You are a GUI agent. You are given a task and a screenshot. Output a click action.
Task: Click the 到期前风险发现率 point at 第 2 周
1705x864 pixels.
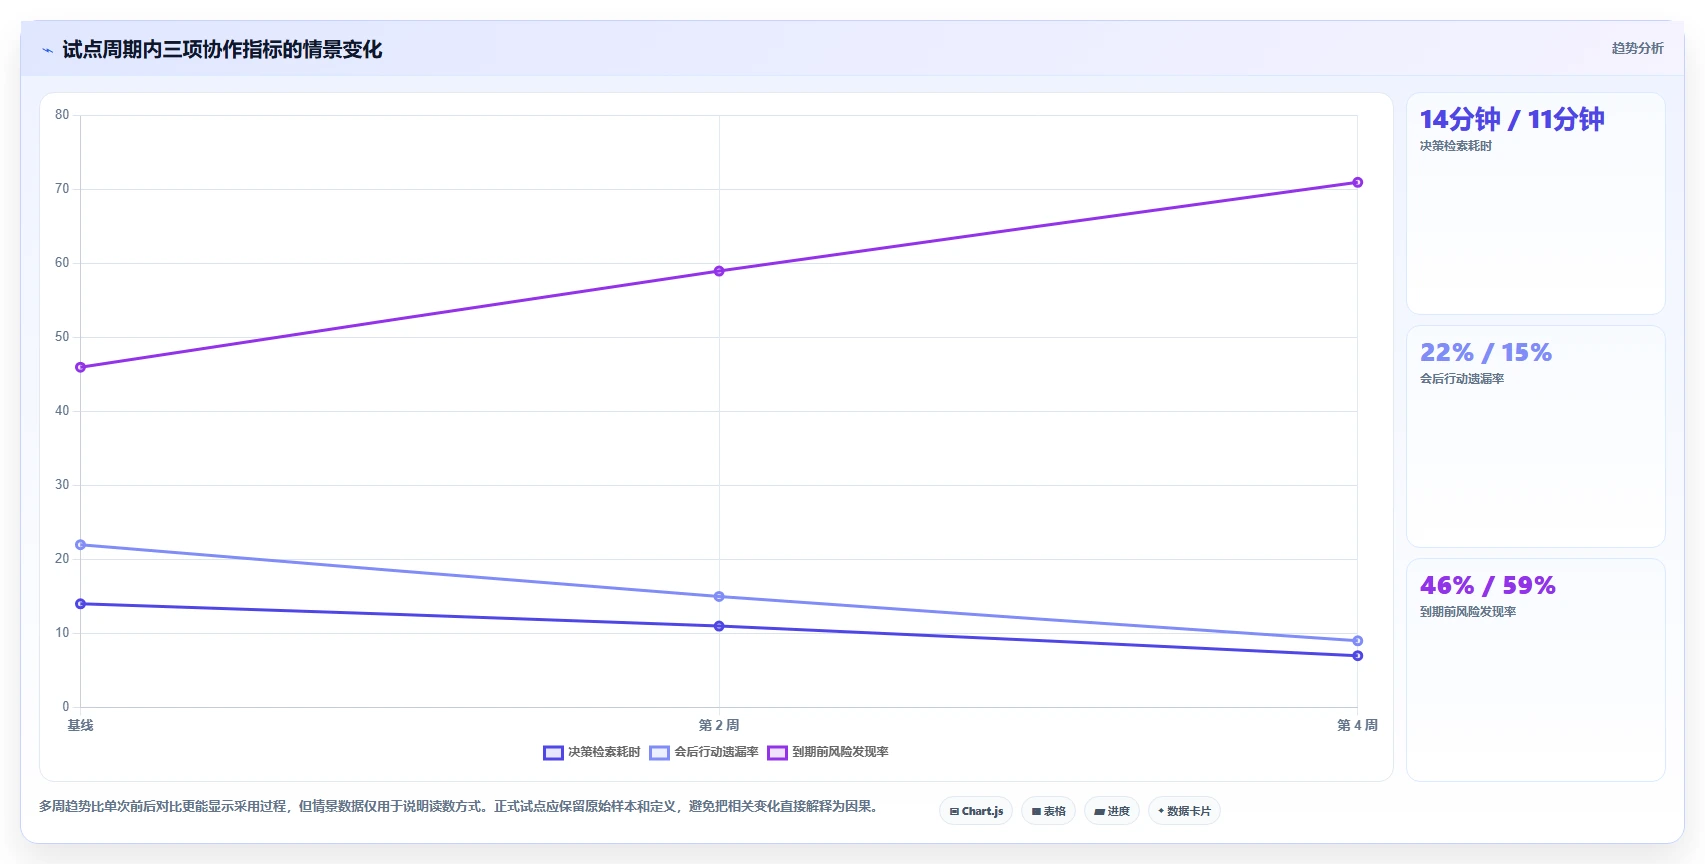(x=719, y=271)
